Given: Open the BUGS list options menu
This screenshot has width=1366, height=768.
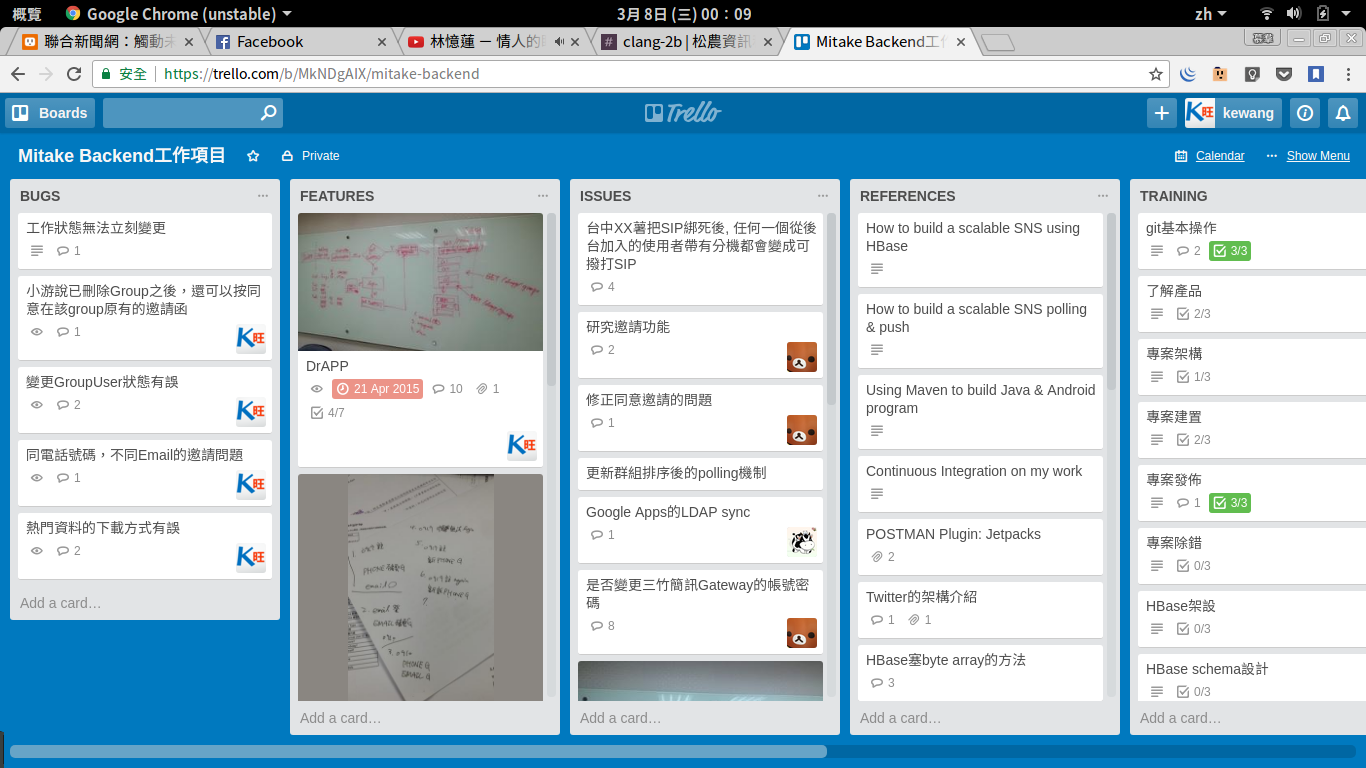Looking at the screenshot, I should pos(263,196).
